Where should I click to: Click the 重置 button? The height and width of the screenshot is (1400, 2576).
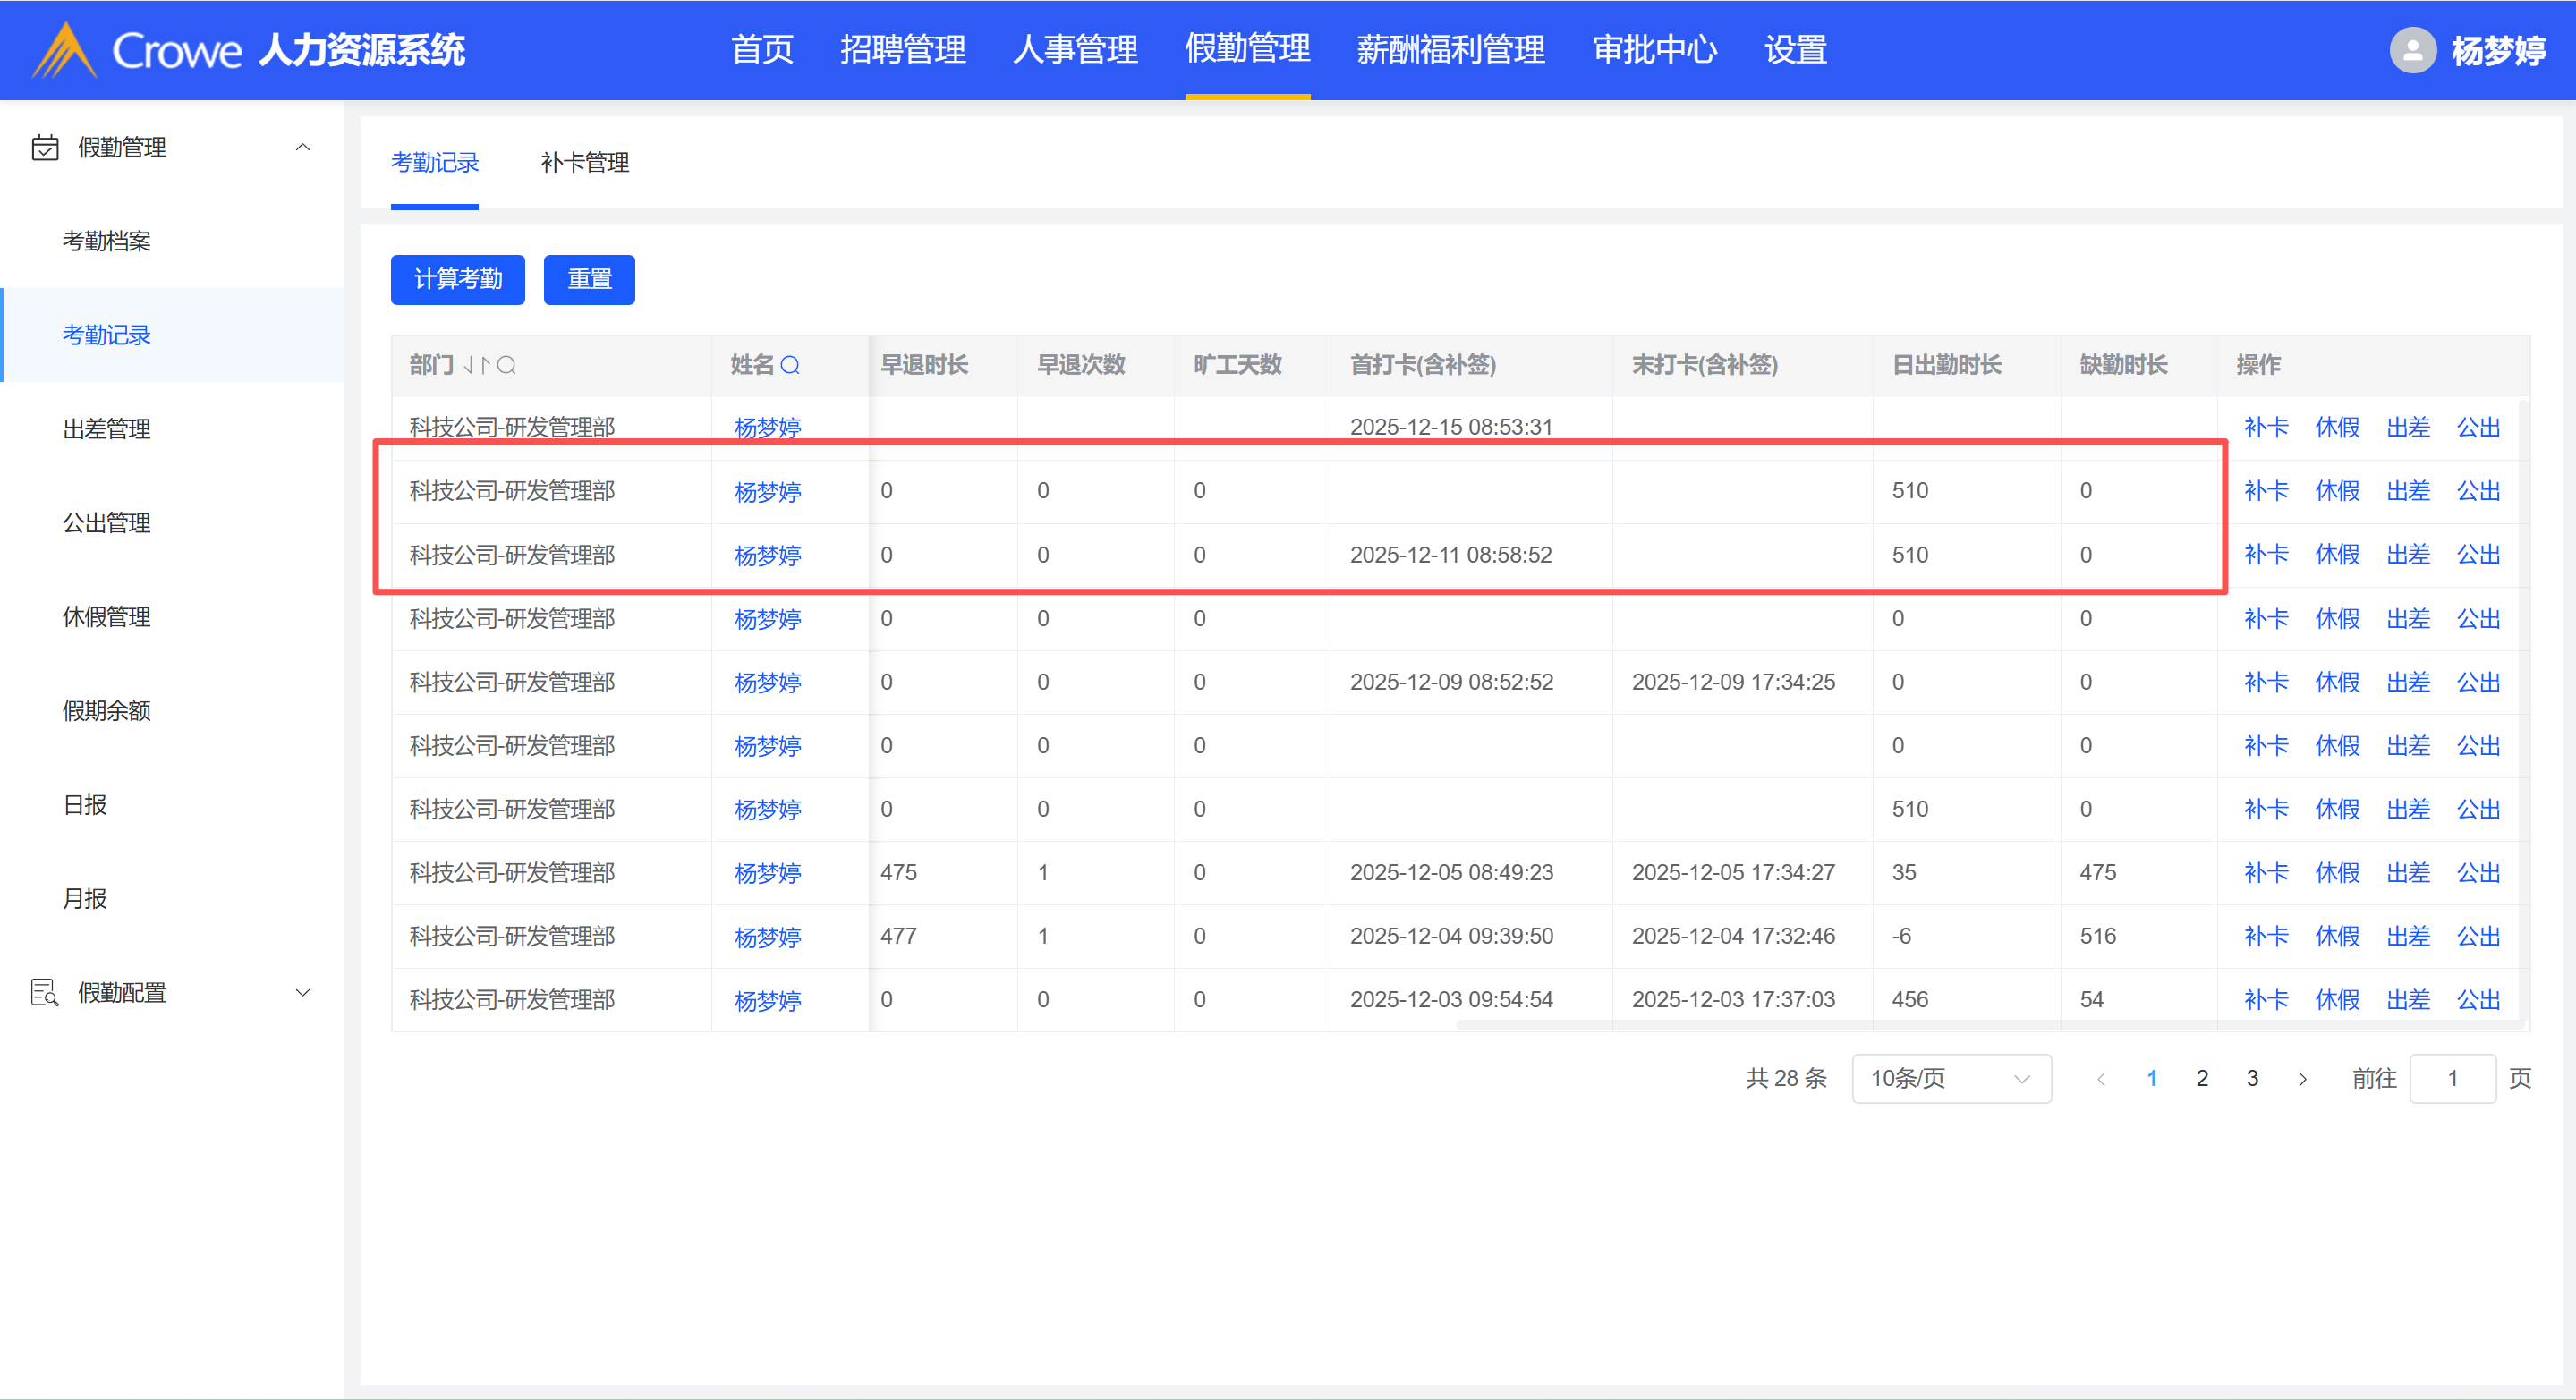[x=589, y=279]
